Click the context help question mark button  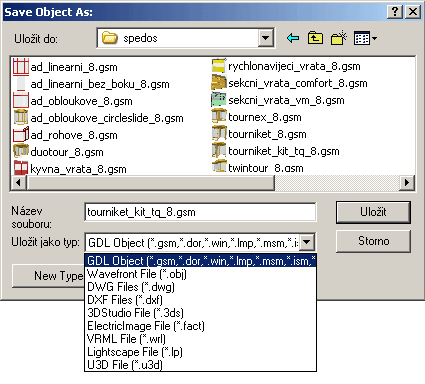[x=395, y=12]
